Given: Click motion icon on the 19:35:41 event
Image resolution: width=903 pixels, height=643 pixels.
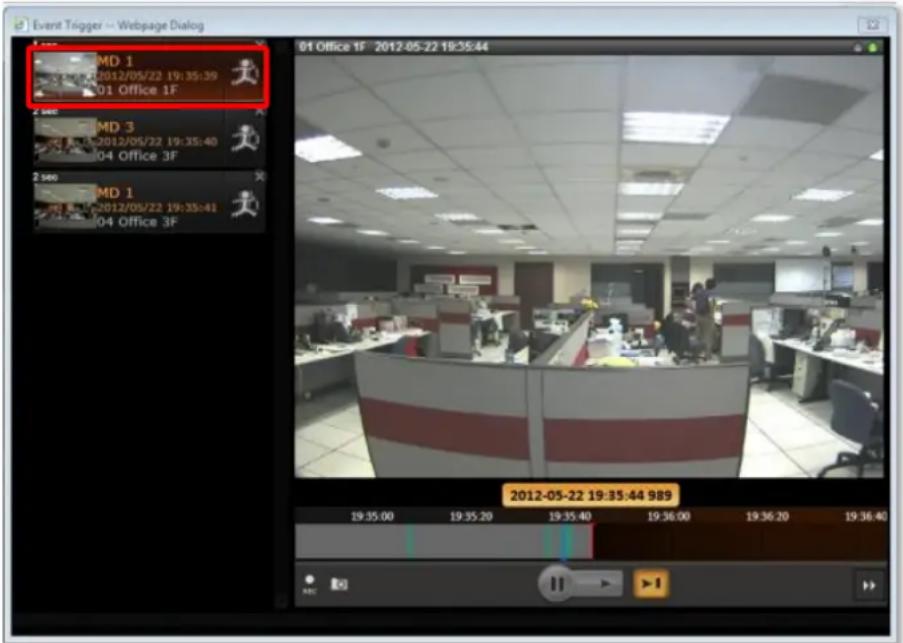Looking at the screenshot, I should (x=244, y=204).
